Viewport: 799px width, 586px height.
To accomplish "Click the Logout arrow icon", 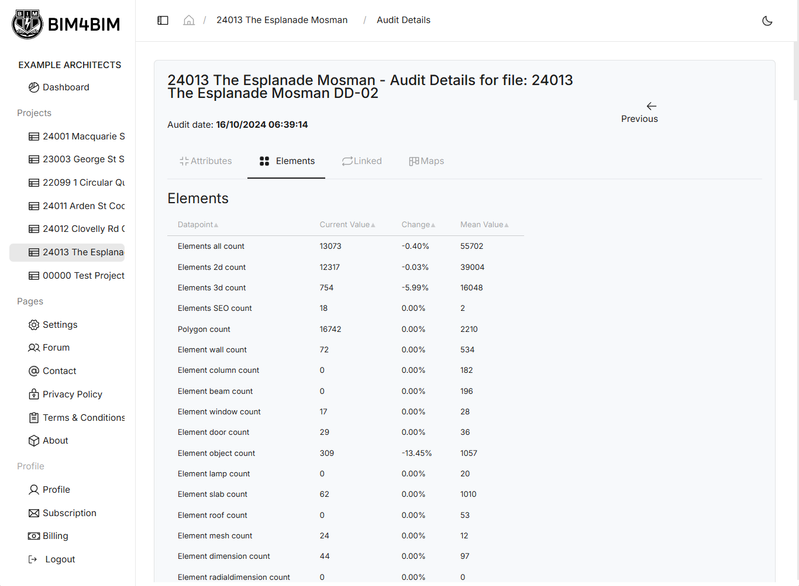I will tap(34, 559).
